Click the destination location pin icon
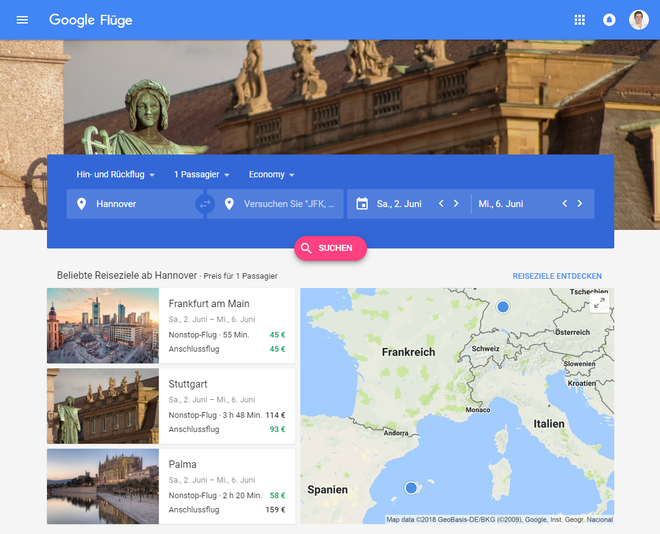Image resolution: width=660 pixels, height=534 pixels. point(229,204)
